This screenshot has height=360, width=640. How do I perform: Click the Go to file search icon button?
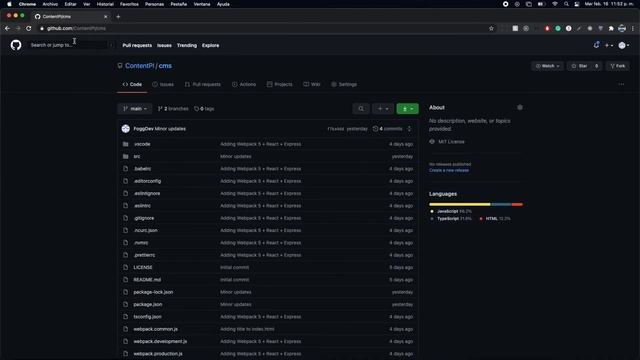(x=361, y=109)
